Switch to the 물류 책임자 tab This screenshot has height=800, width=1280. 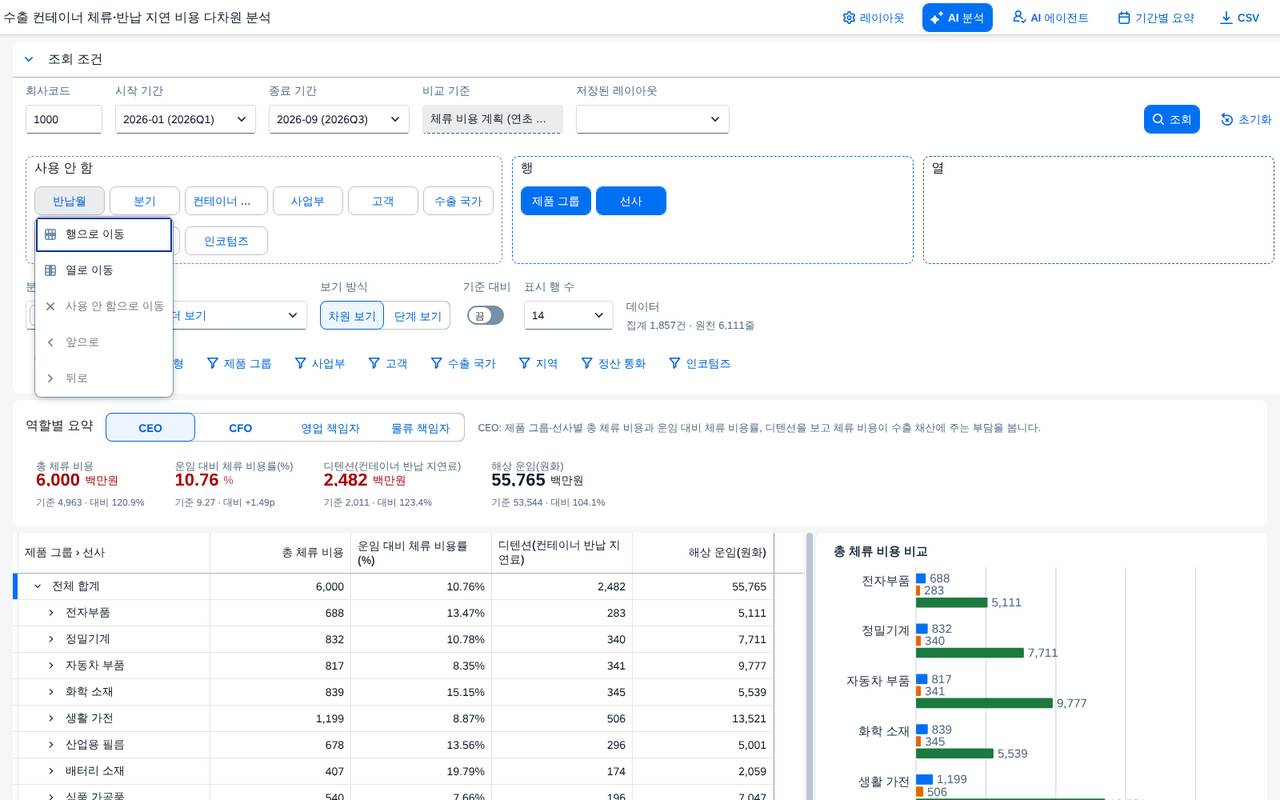tap(420, 428)
